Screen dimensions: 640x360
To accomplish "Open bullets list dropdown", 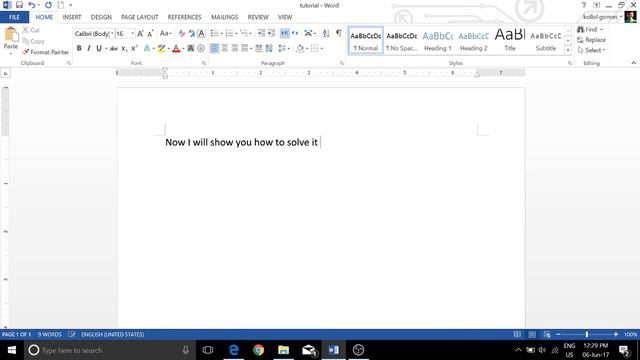I will pyautogui.click(x=221, y=33).
